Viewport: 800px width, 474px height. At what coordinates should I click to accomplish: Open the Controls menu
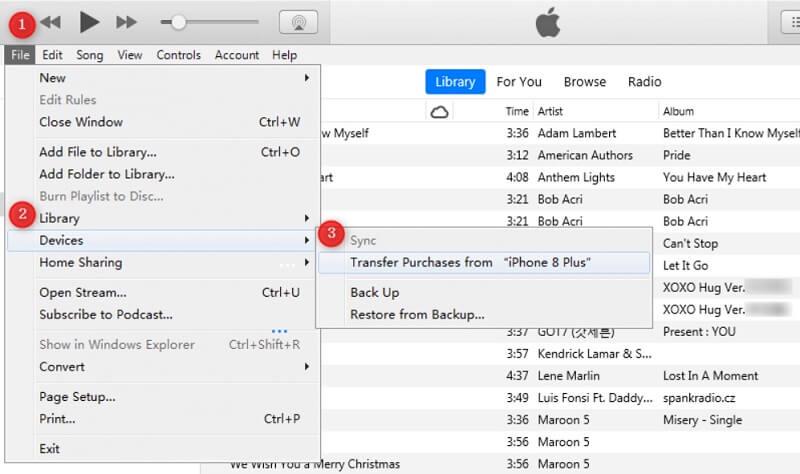(x=179, y=55)
